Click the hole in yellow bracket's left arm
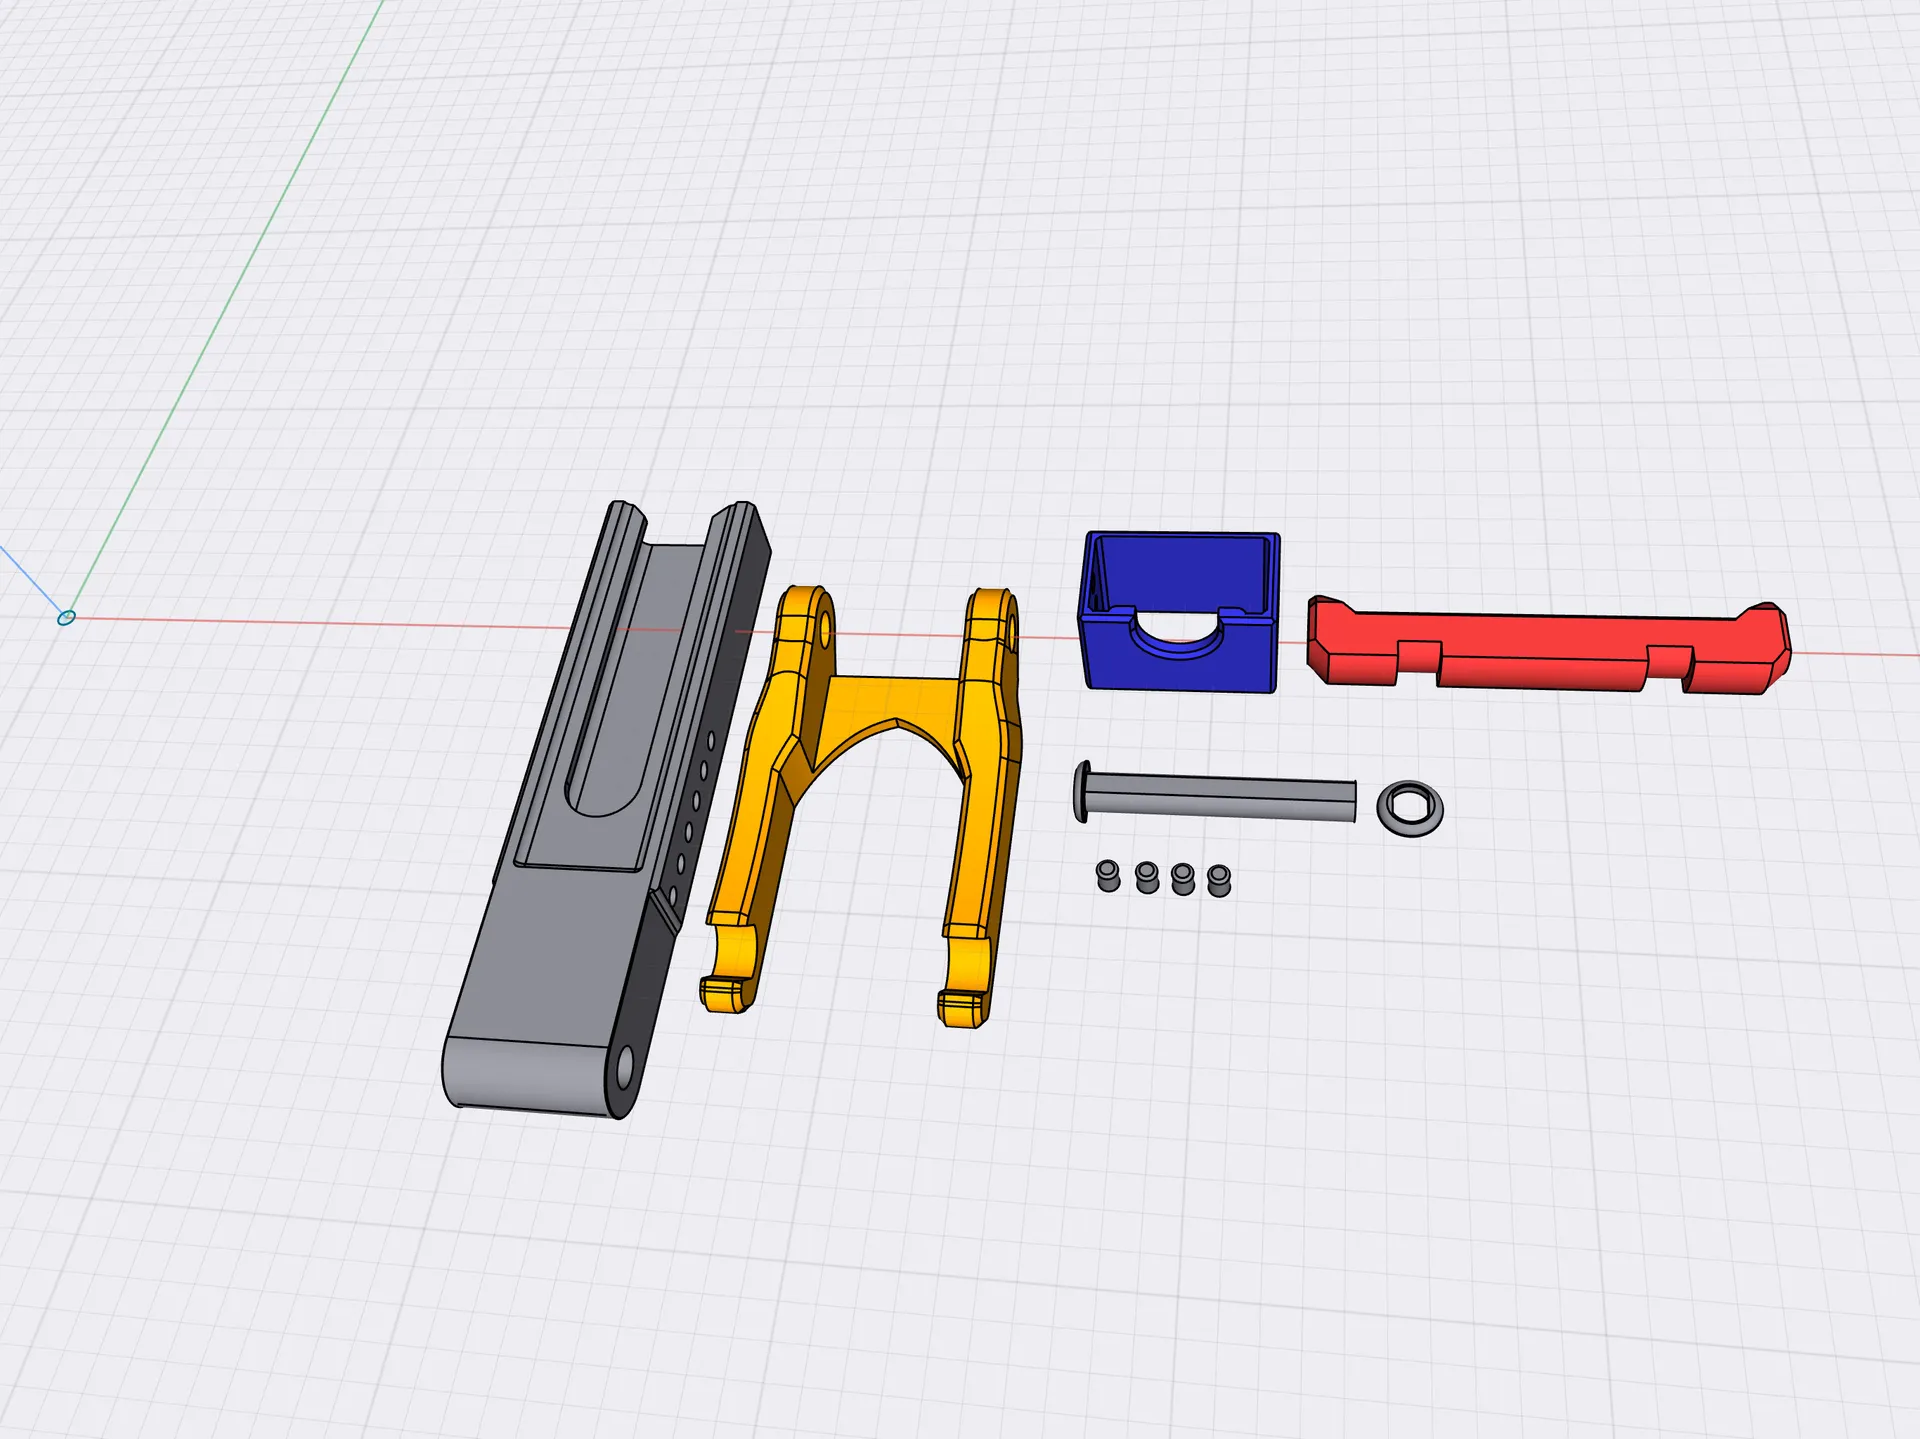Viewport: 1920px width, 1439px height. point(826,630)
